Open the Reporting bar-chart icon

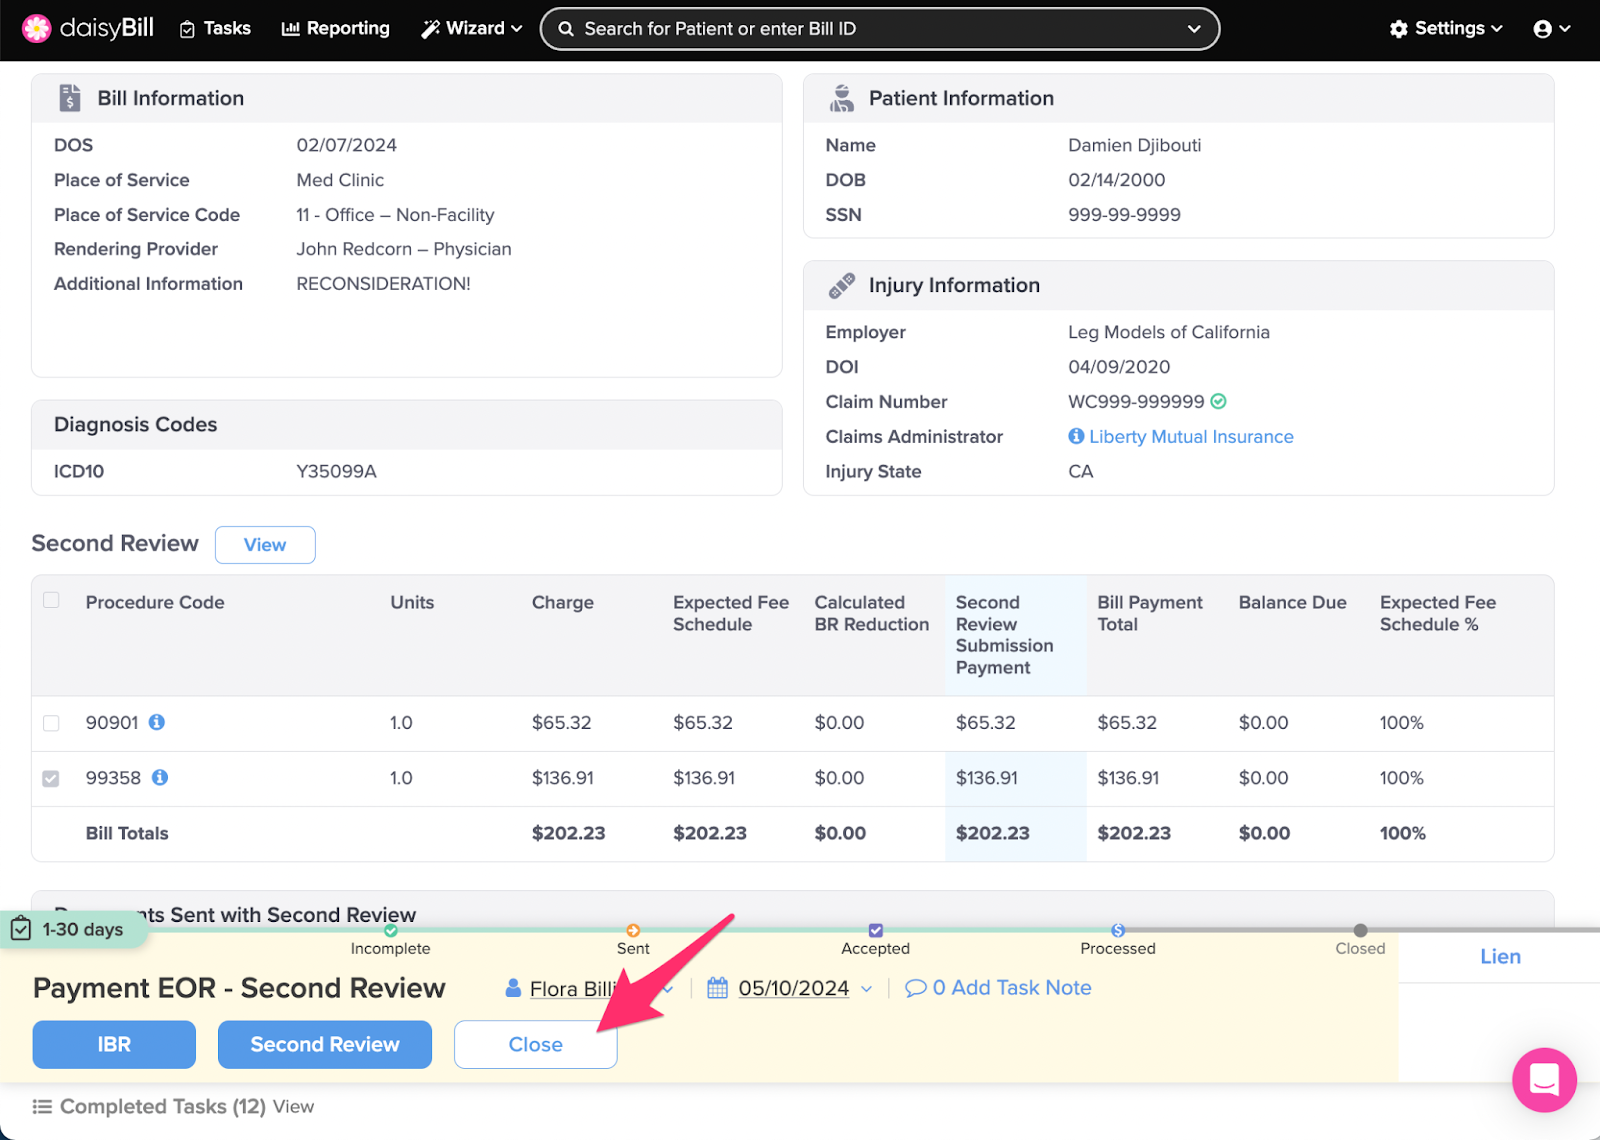(289, 28)
